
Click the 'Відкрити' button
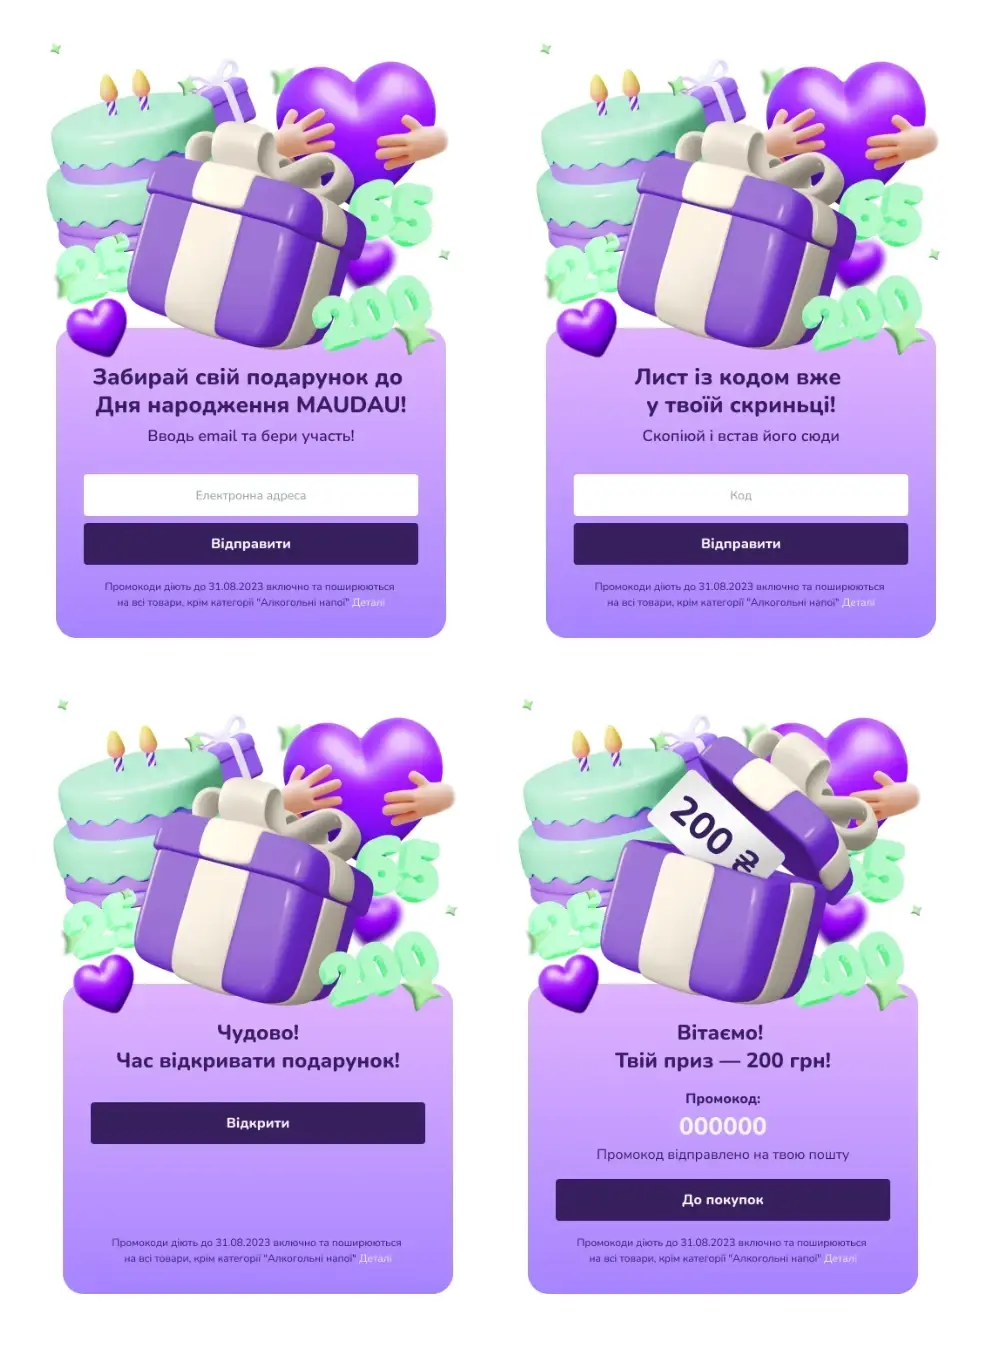(257, 1123)
